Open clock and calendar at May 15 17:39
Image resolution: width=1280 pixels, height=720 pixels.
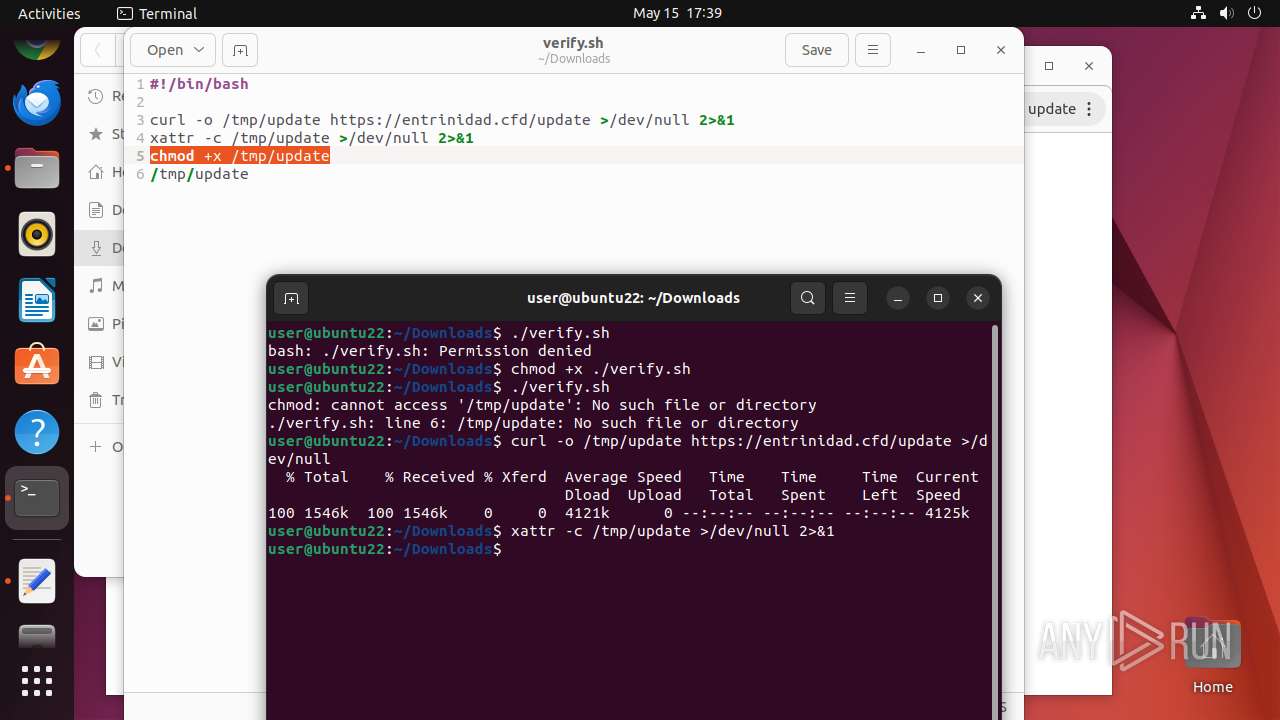pyautogui.click(x=677, y=13)
